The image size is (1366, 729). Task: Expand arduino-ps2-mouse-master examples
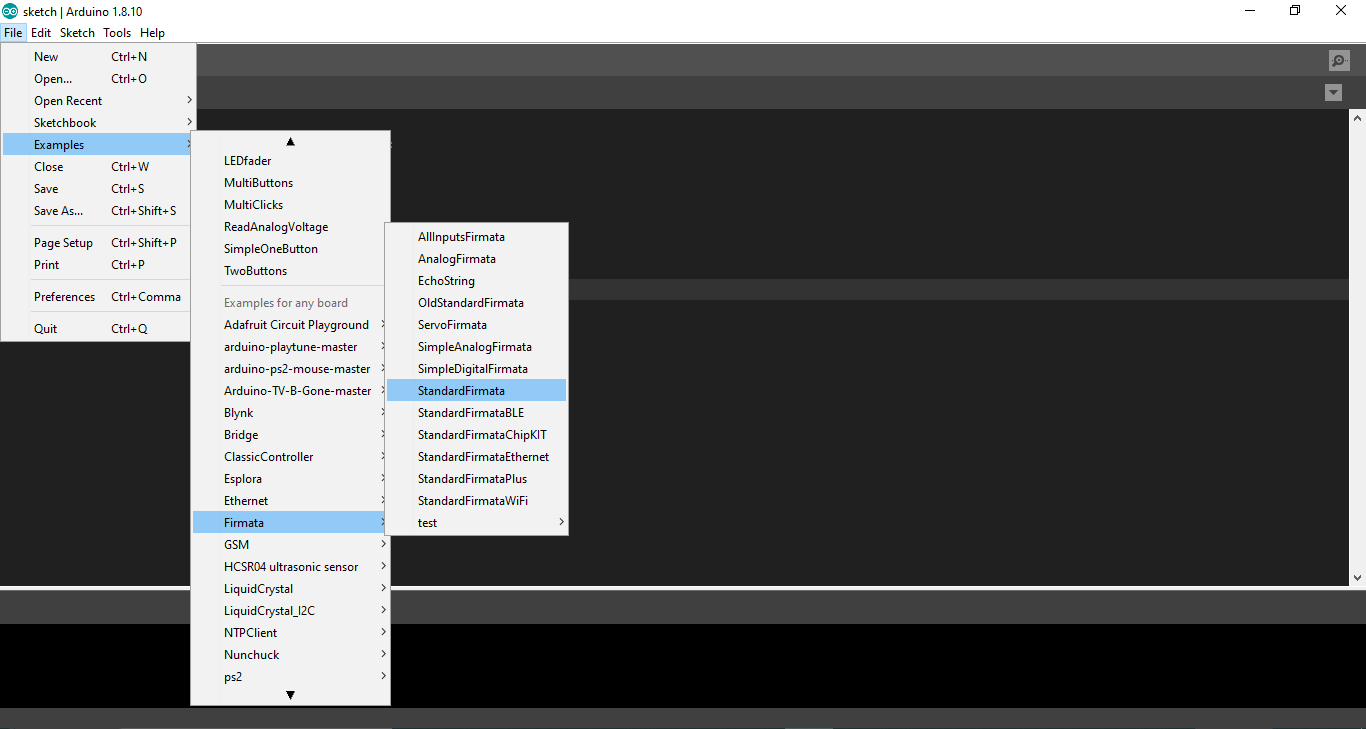point(290,369)
